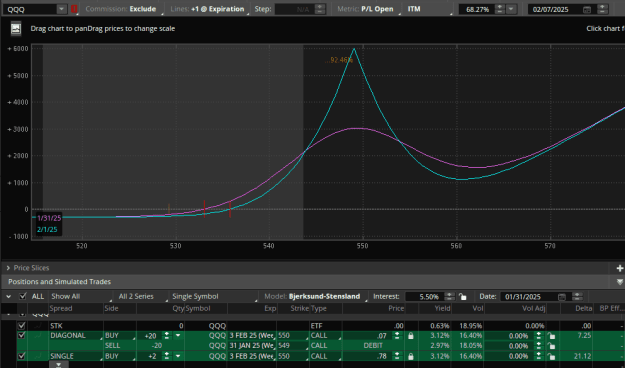Toggle the price lock icon in DIAGONAL row
The image size is (625, 368).
point(411,336)
